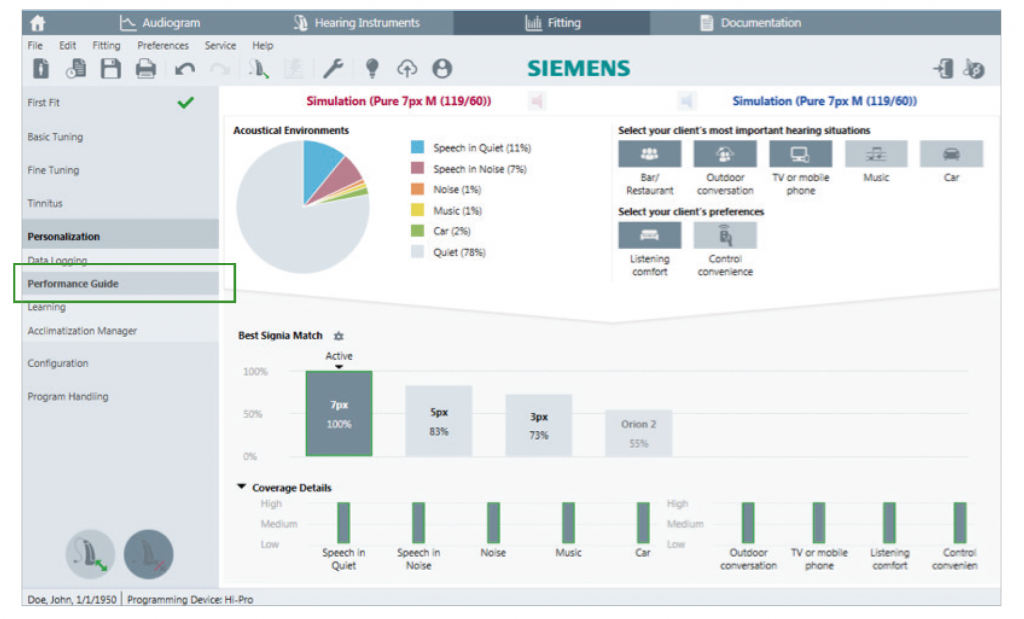Click the top-right hearing aid settings icon

(x=974, y=68)
